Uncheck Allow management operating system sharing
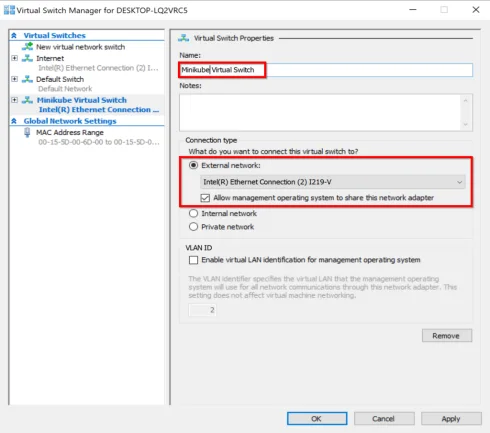The width and height of the screenshot is (490, 433). click(205, 198)
